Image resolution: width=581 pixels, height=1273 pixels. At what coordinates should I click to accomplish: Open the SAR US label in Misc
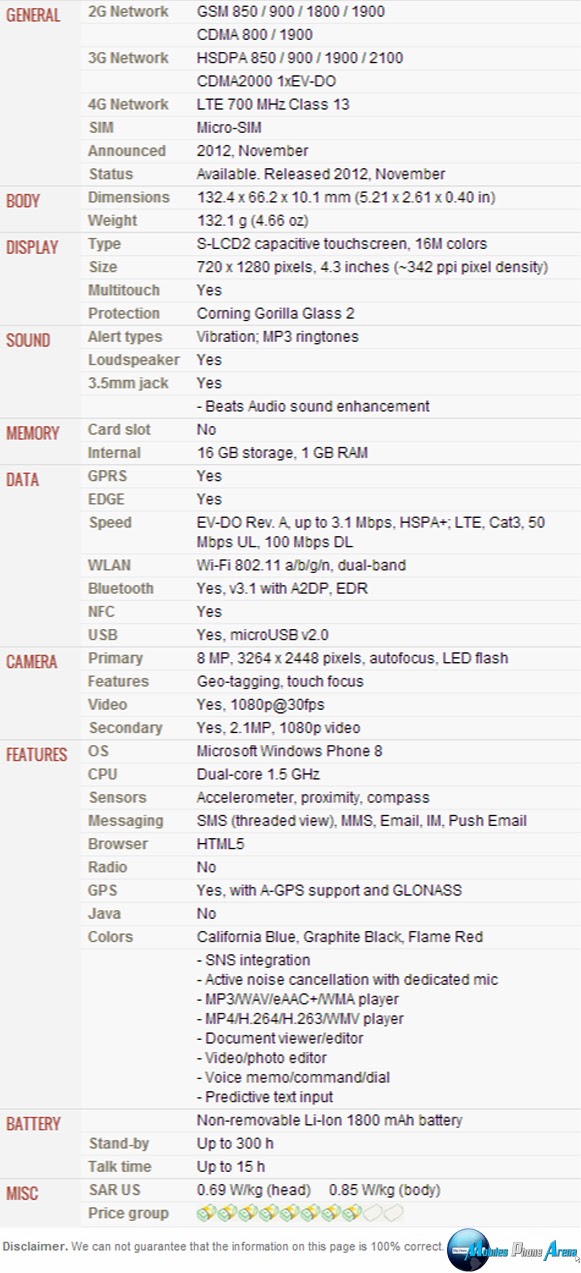tap(114, 1190)
